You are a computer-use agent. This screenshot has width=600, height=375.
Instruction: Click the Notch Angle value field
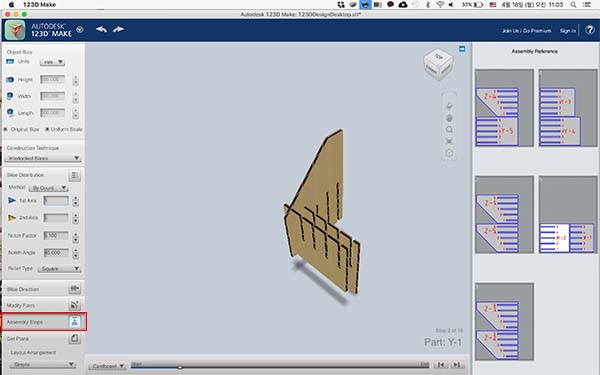(x=56, y=253)
